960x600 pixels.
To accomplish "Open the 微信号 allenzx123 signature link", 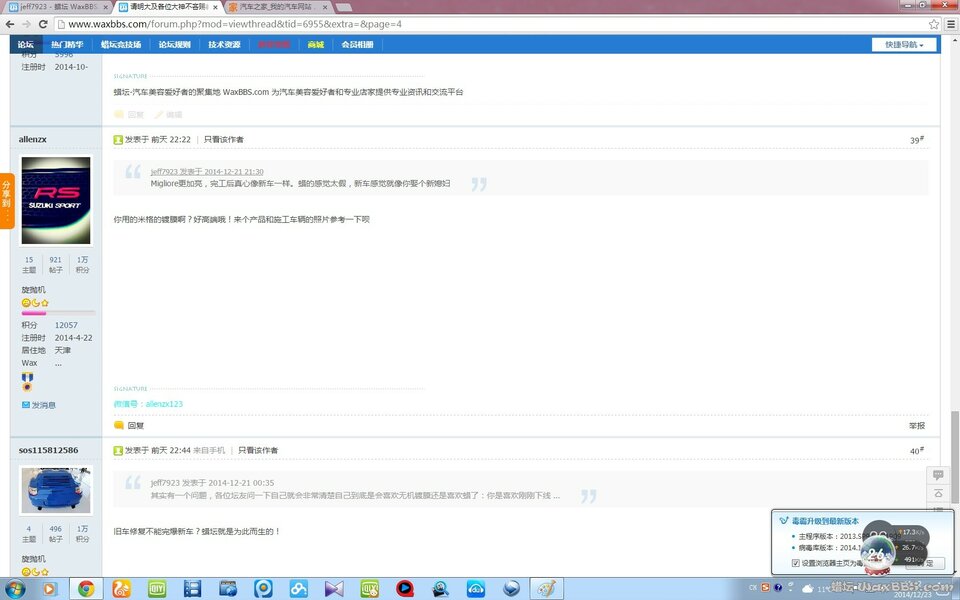I will click(148, 404).
